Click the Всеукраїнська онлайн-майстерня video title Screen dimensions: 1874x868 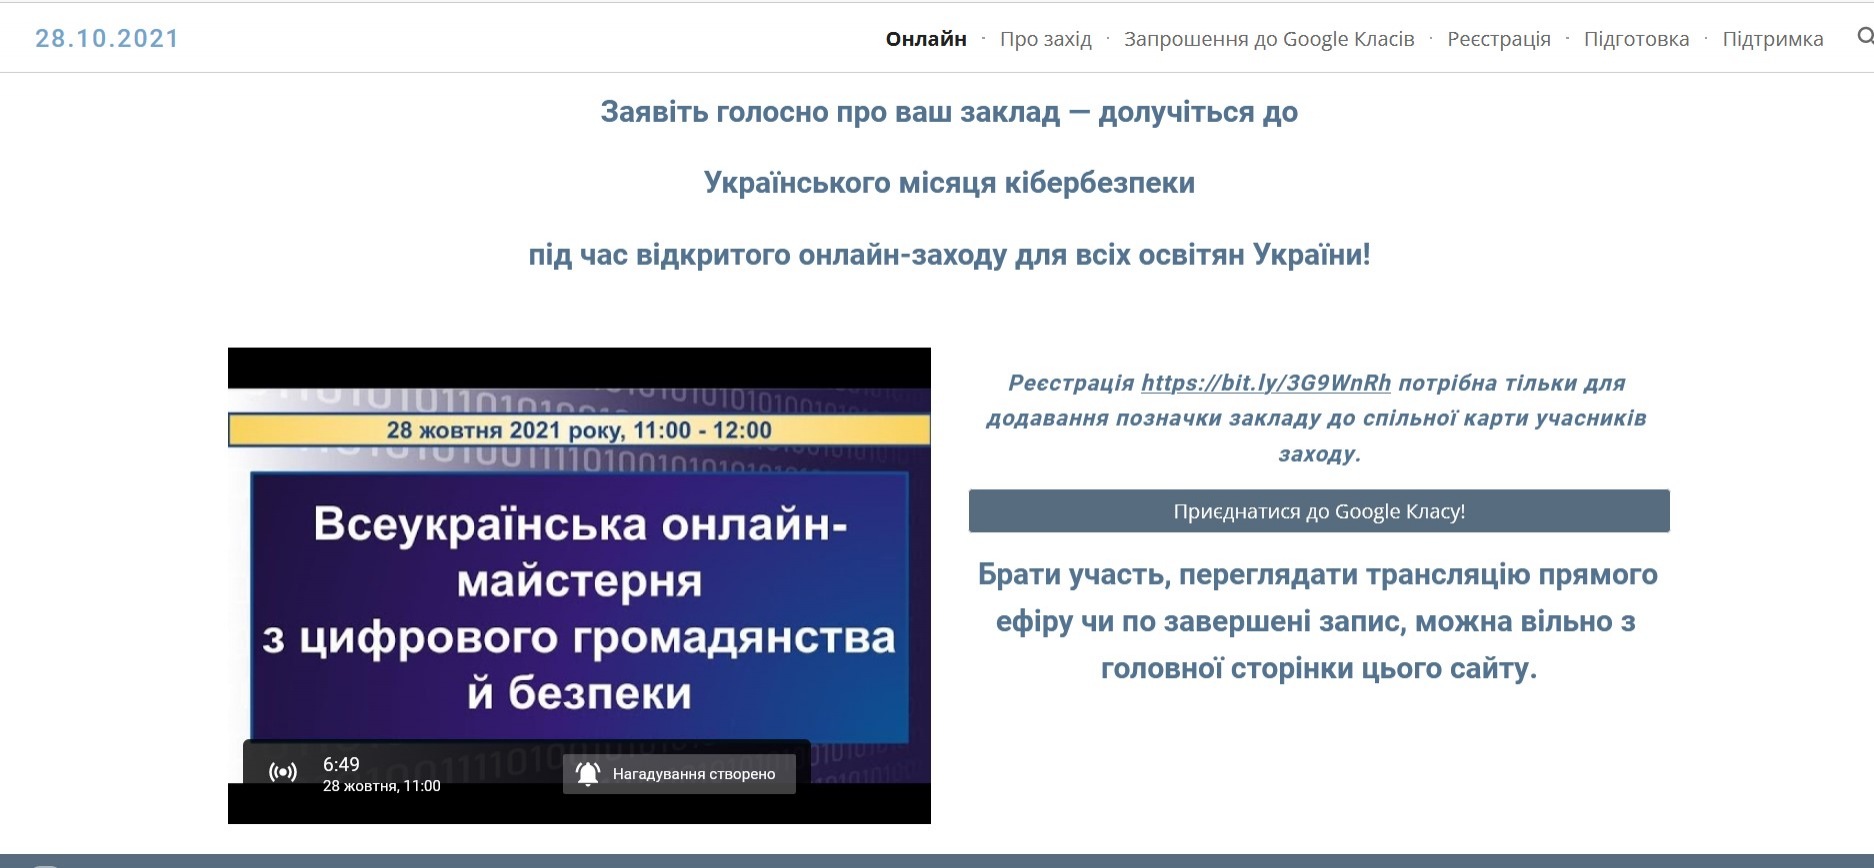click(x=579, y=607)
